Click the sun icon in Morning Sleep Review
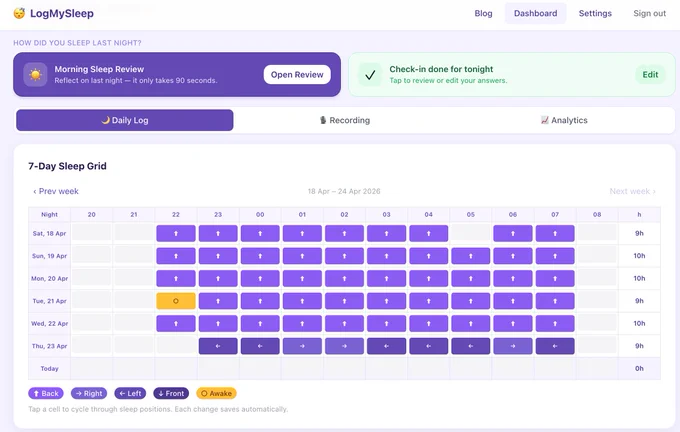The width and height of the screenshot is (680, 432). pos(35,75)
